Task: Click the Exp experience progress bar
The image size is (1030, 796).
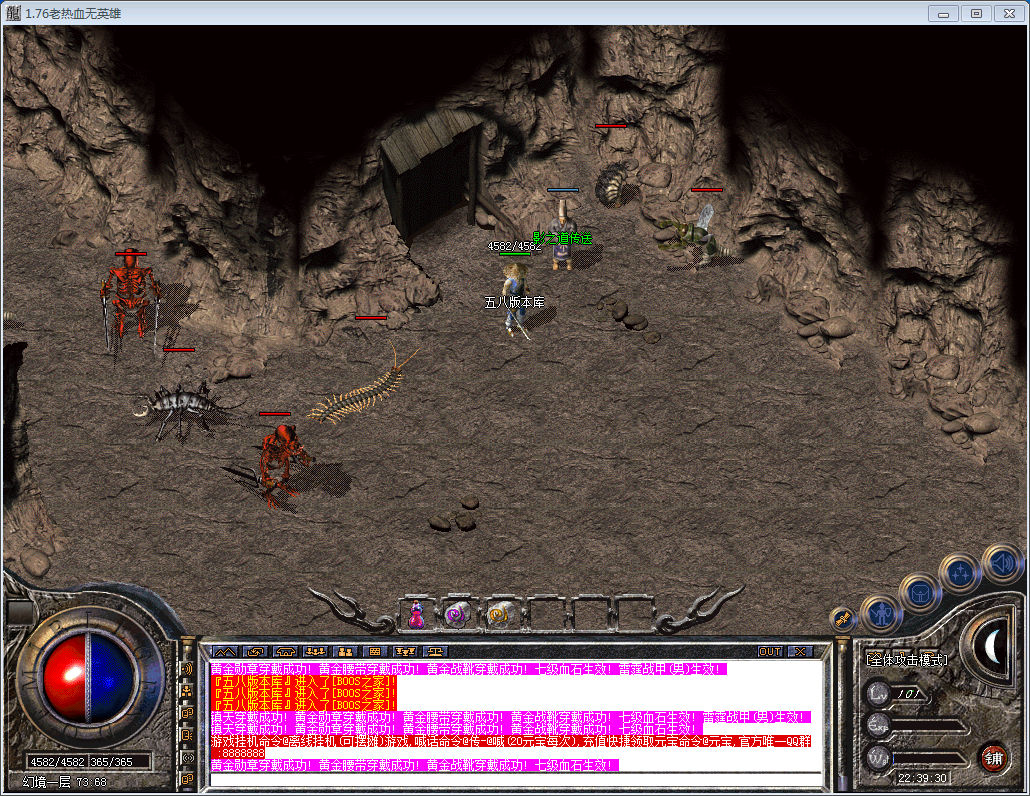Action: click(x=928, y=727)
